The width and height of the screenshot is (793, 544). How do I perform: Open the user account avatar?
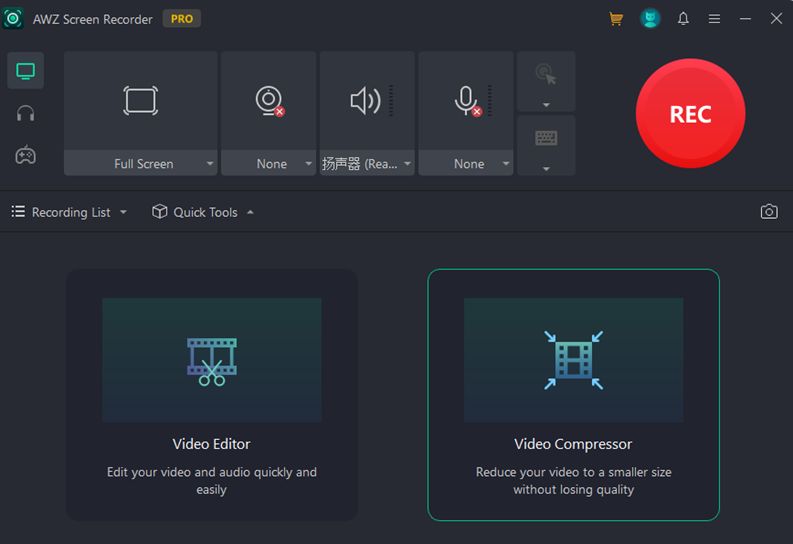click(x=650, y=19)
